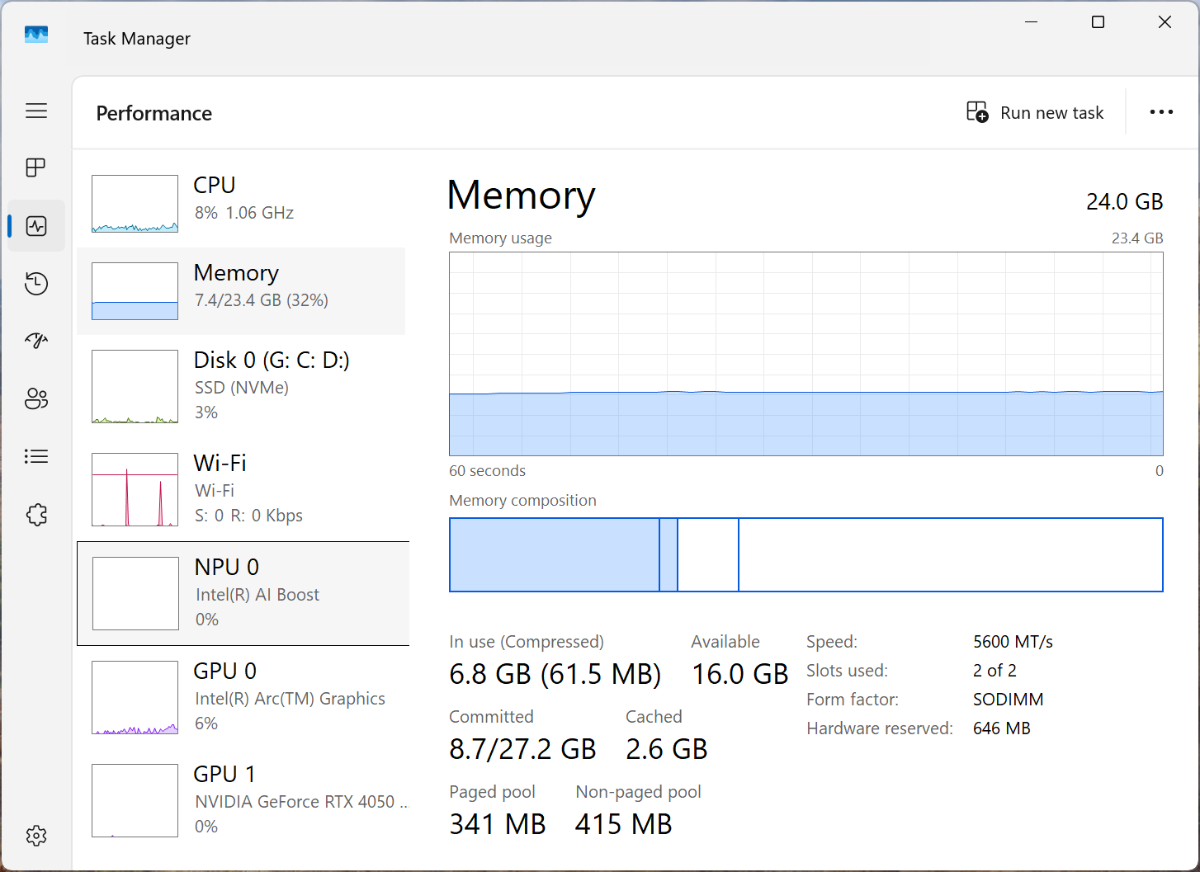Open Task Manager settings gear
The height and width of the screenshot is (872, 1200).
pos(36,835)
